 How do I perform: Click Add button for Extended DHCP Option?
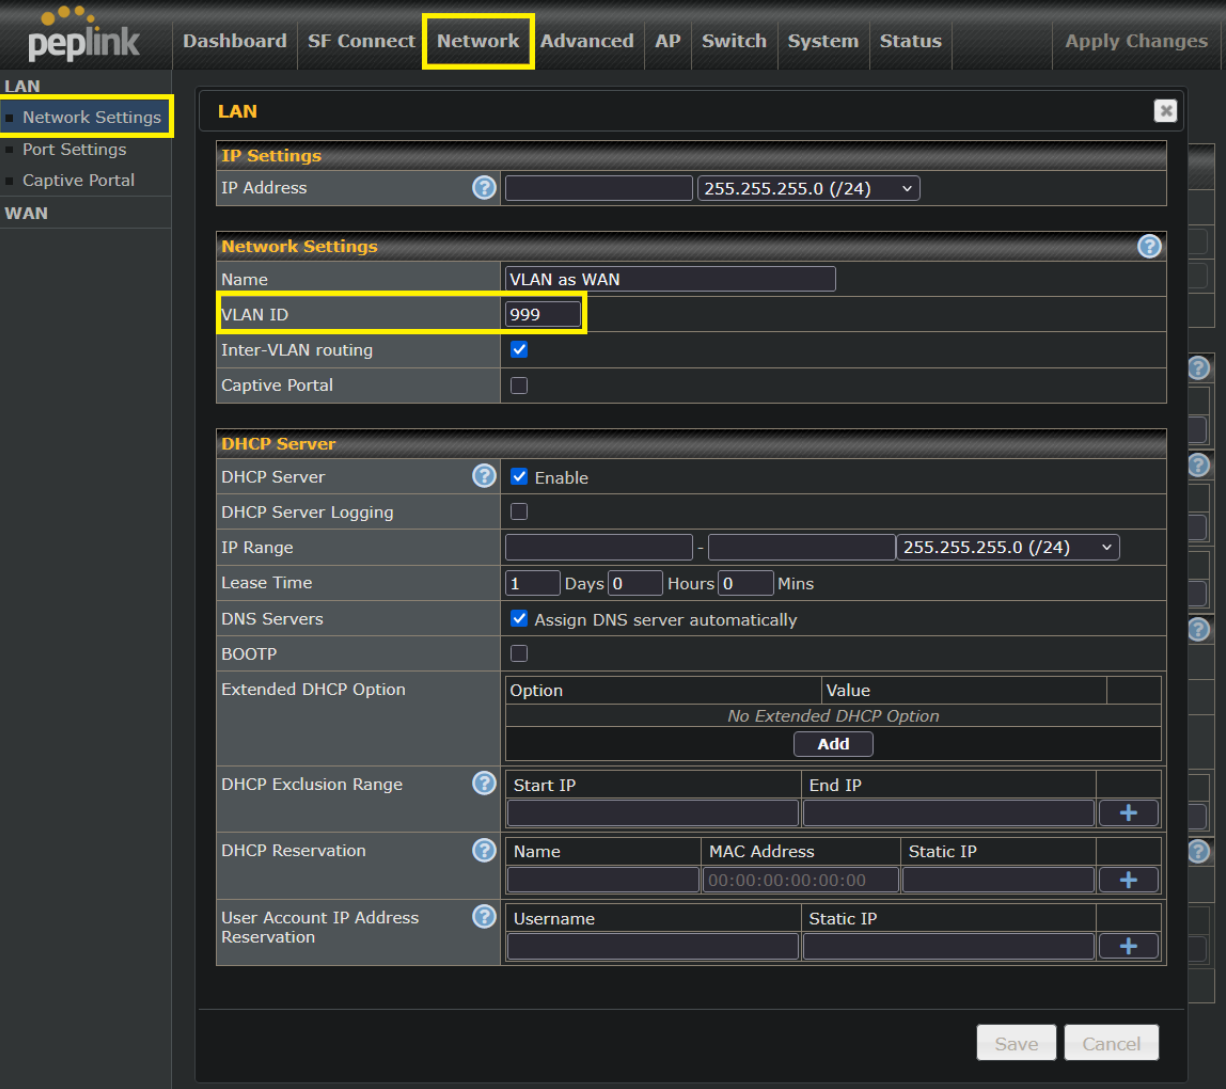833,744
